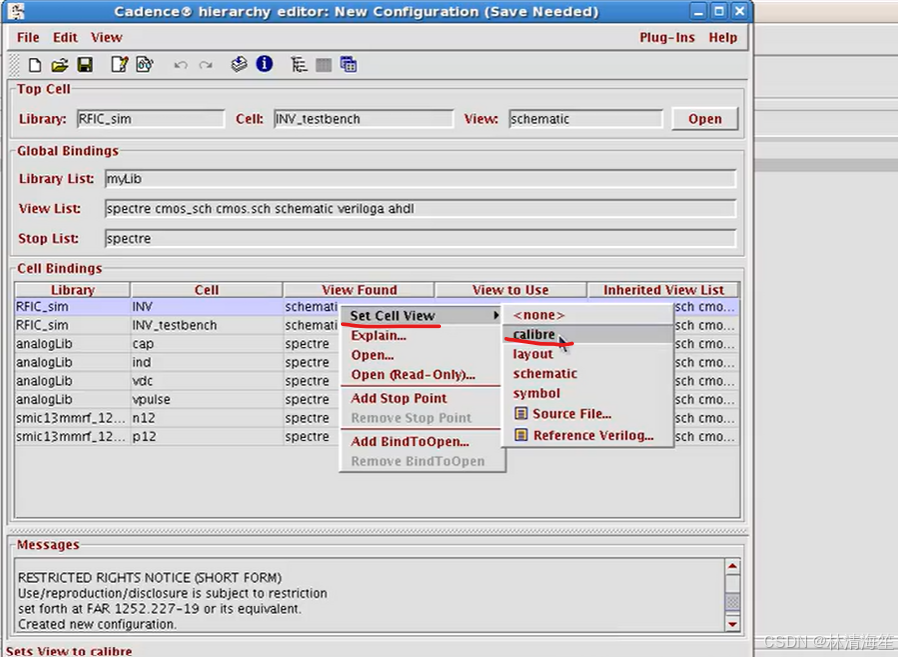Click Open (Read-Only)... context menu entry

click(x=421, y=375)
